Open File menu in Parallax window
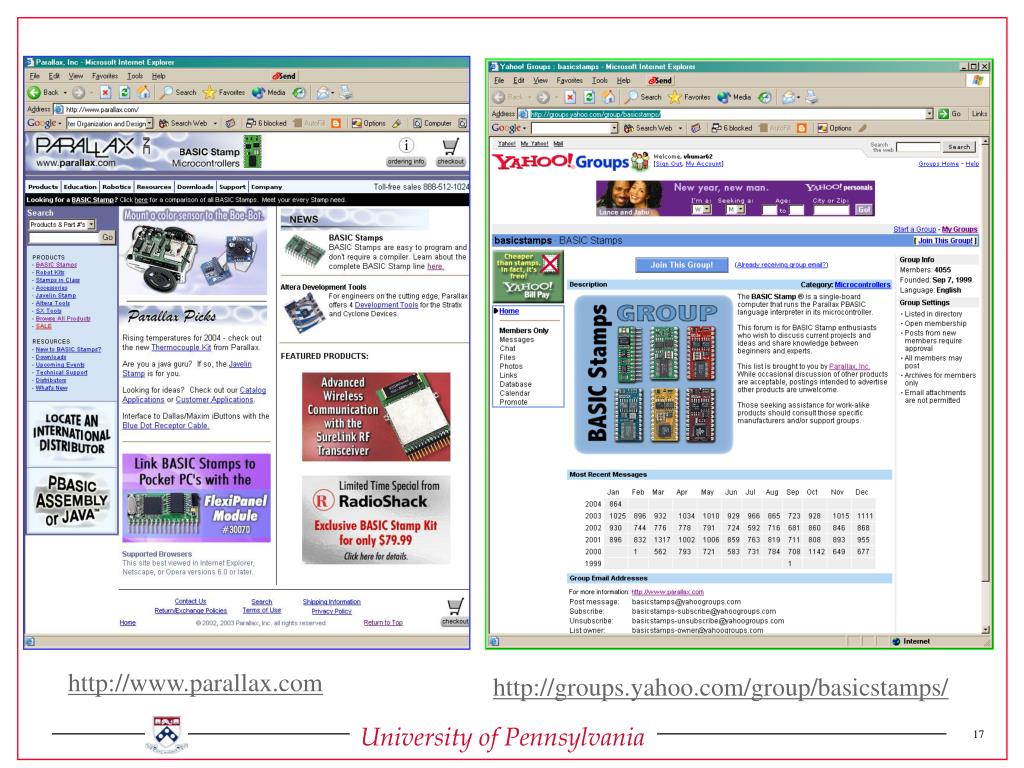This screenshot has width=1024, height=768. point(34,76)
